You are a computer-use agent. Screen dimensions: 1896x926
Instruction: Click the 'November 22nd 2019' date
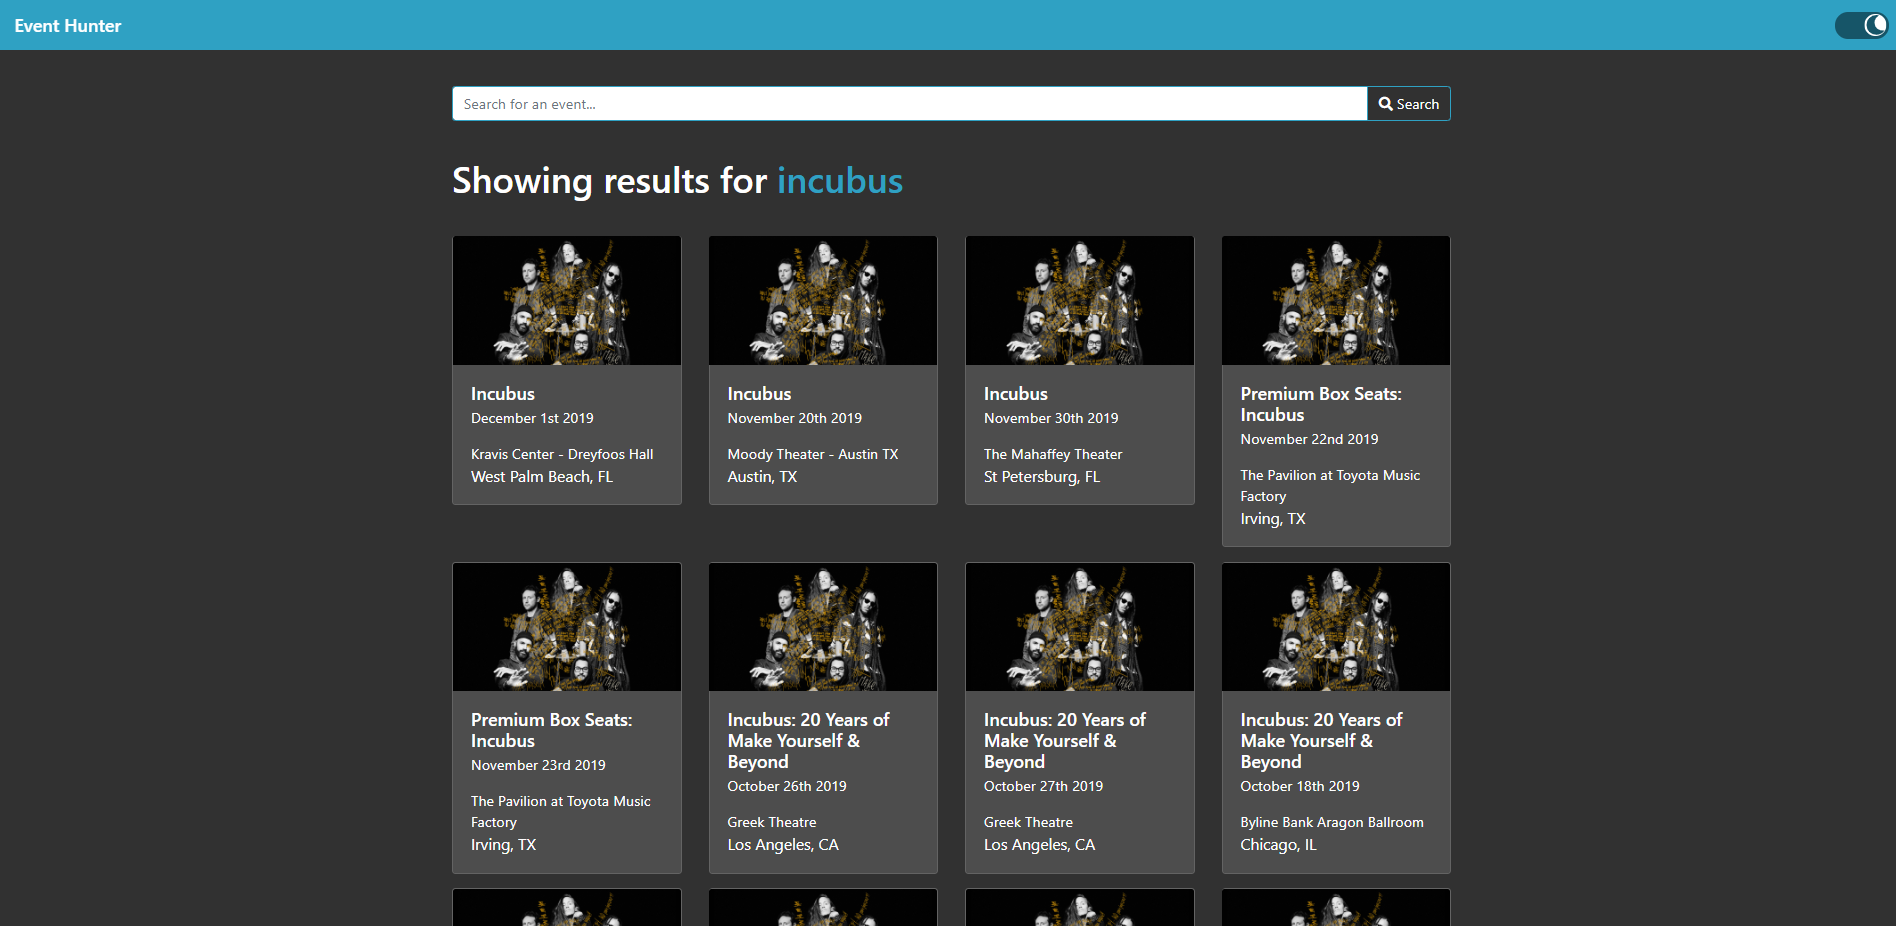point(1309,439)
